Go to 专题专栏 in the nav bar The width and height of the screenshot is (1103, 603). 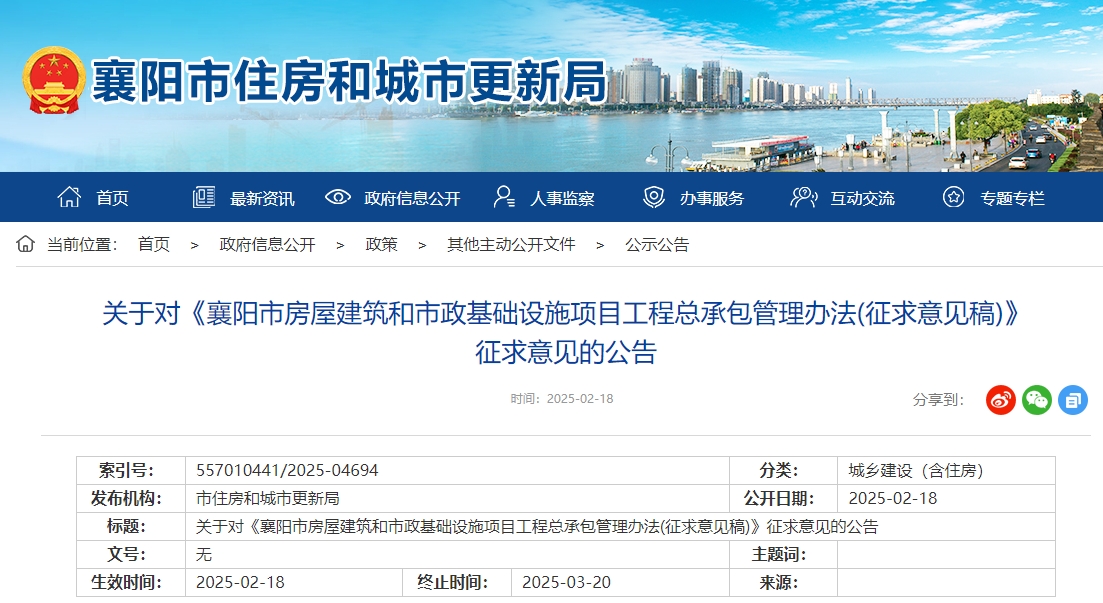pos(1012,198)
